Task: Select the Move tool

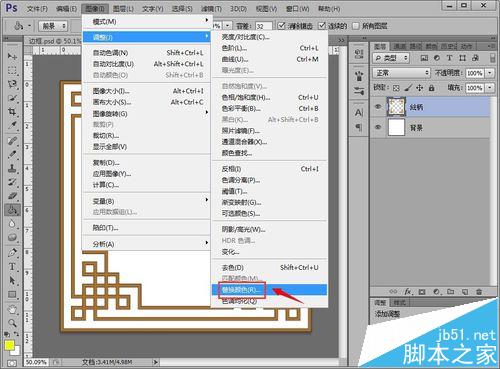Action: [x=12, y=56]
